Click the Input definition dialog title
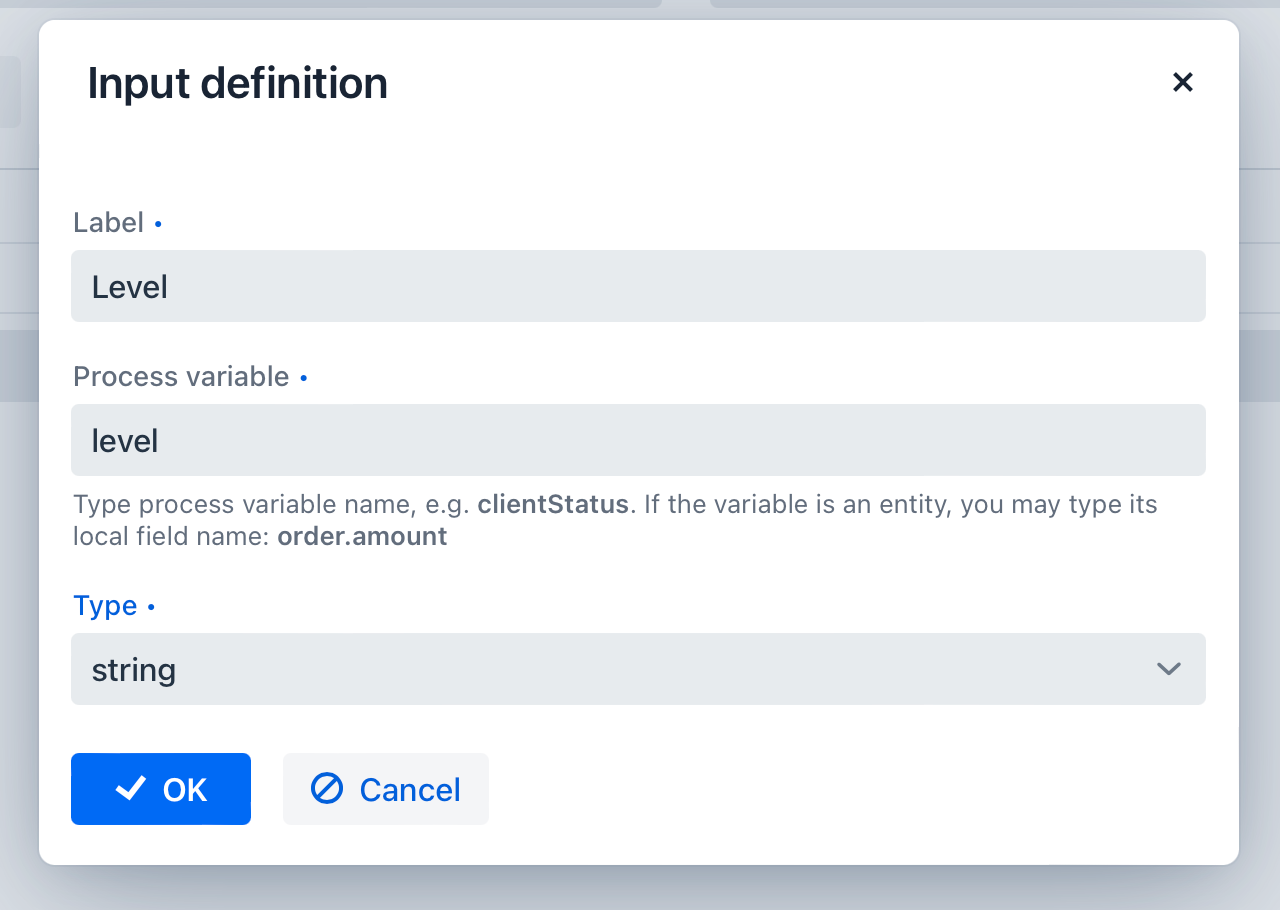Viewport: 1280px width, 910px height. tap(238, 83)
